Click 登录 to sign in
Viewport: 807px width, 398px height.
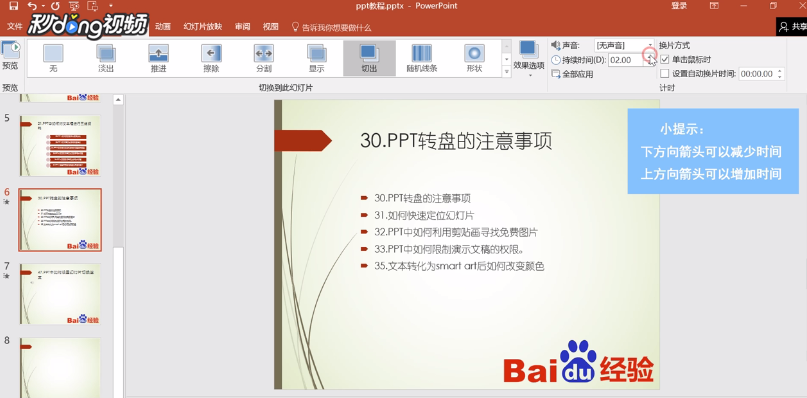pyautogui.click(x=679, y=6)
